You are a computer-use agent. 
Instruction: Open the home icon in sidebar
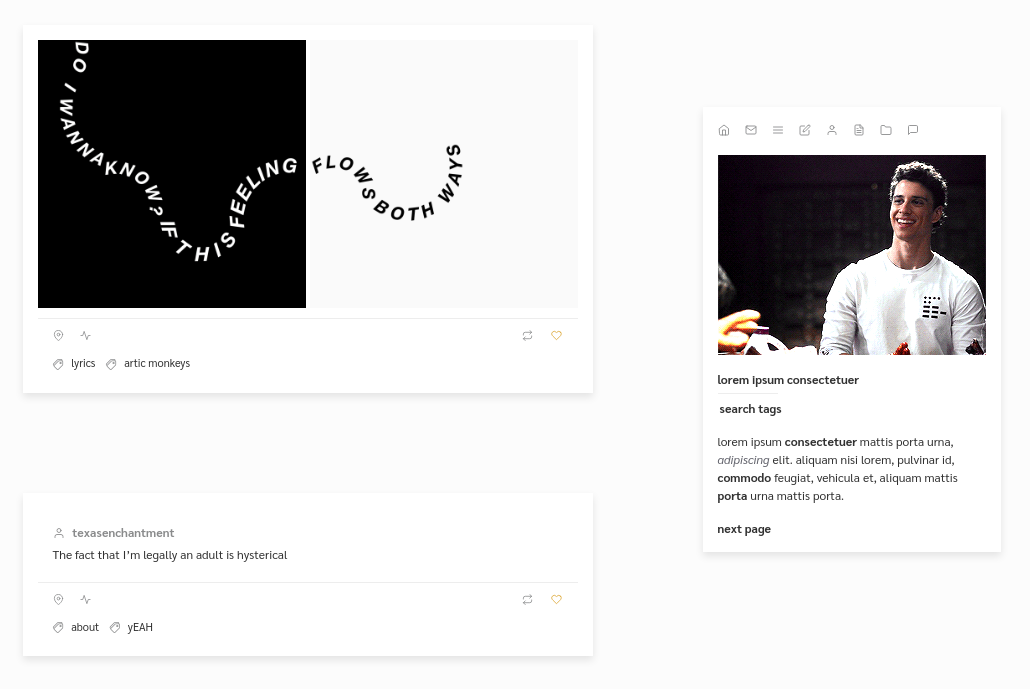tap(724, 130)
